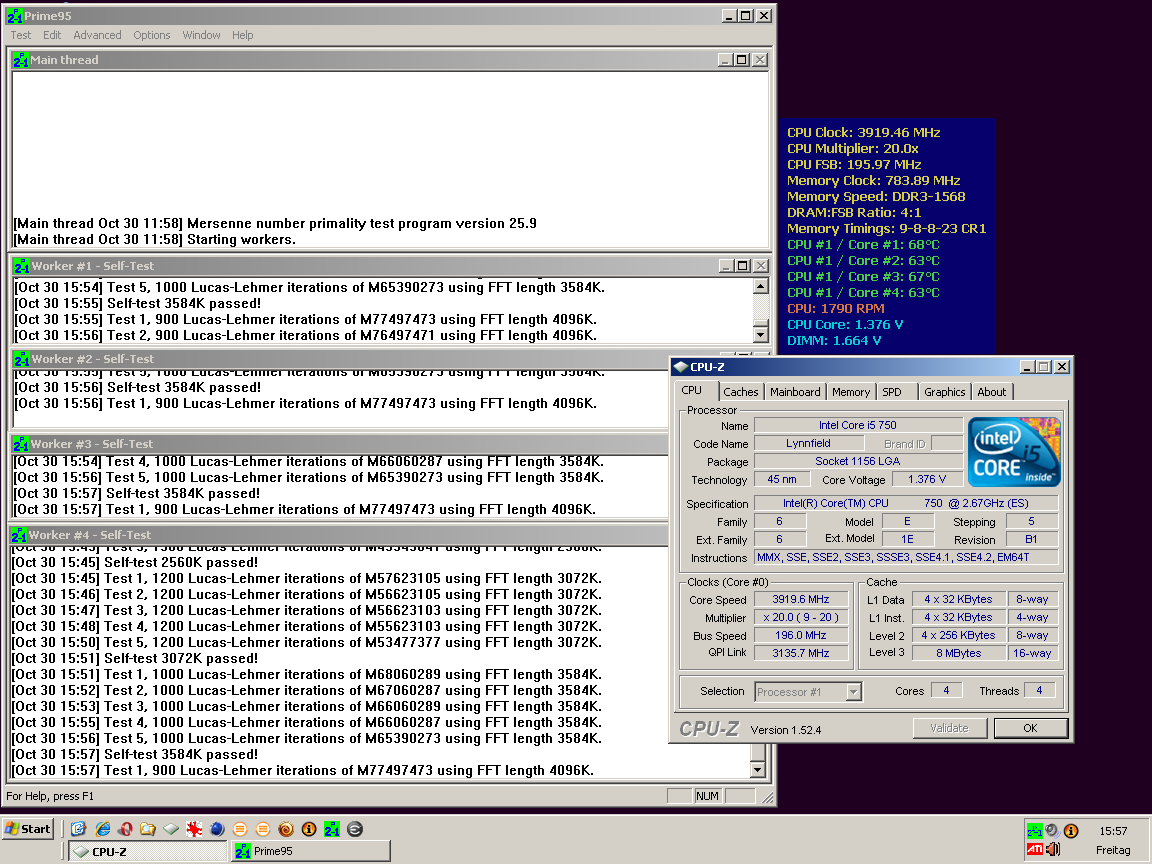
Task: Open Opera browser from quick launch
Action: (124, 829)
